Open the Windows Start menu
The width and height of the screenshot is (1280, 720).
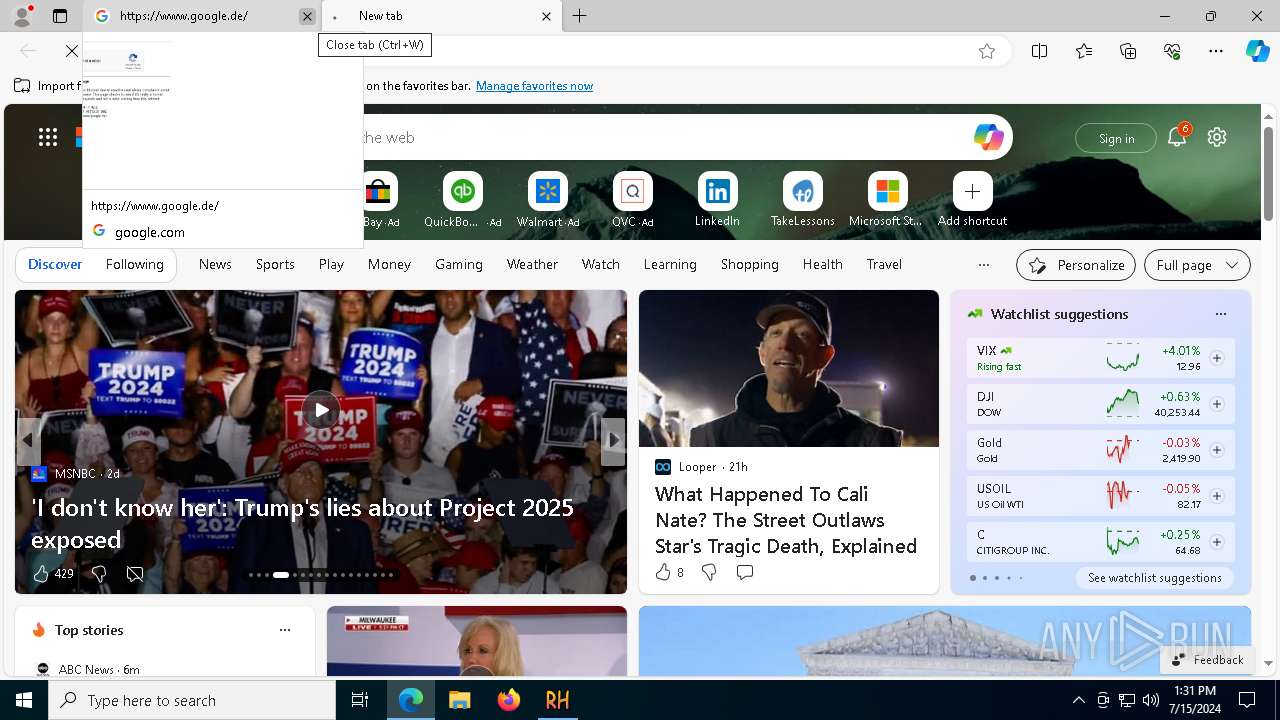pos(24,700)
